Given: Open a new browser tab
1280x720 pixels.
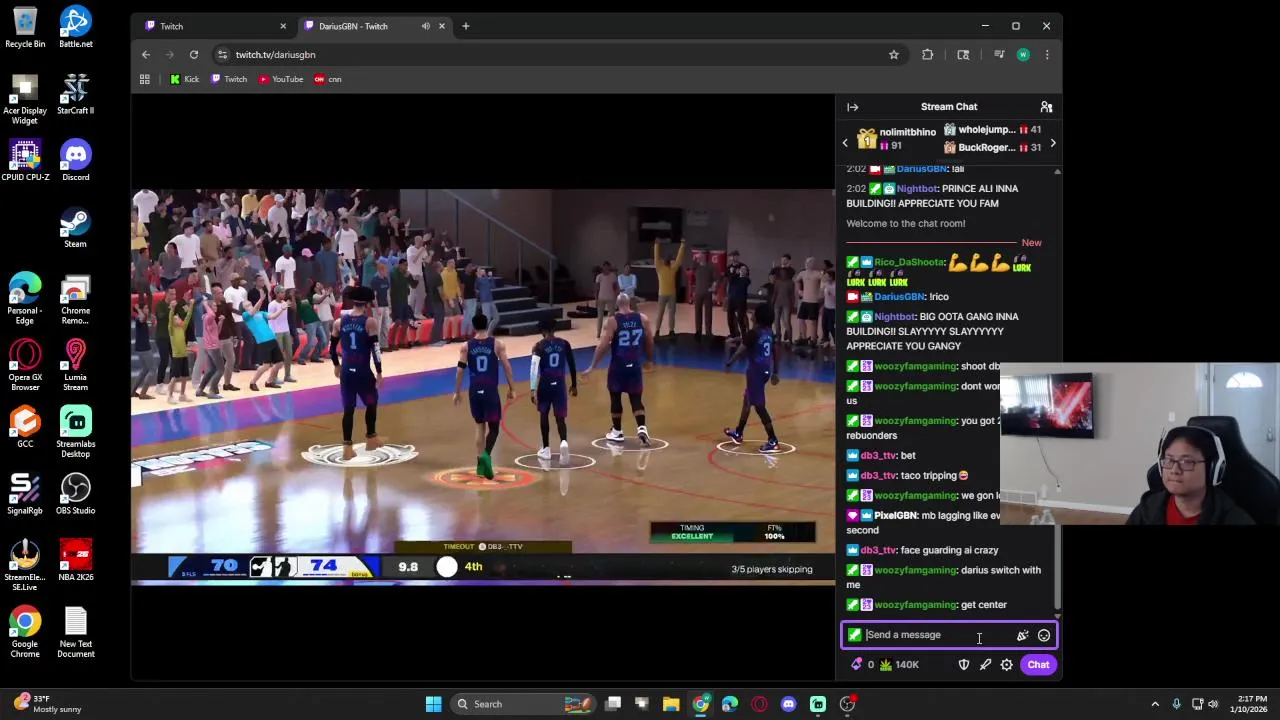Looking at the screenshot, I should (x=465, y=26).
